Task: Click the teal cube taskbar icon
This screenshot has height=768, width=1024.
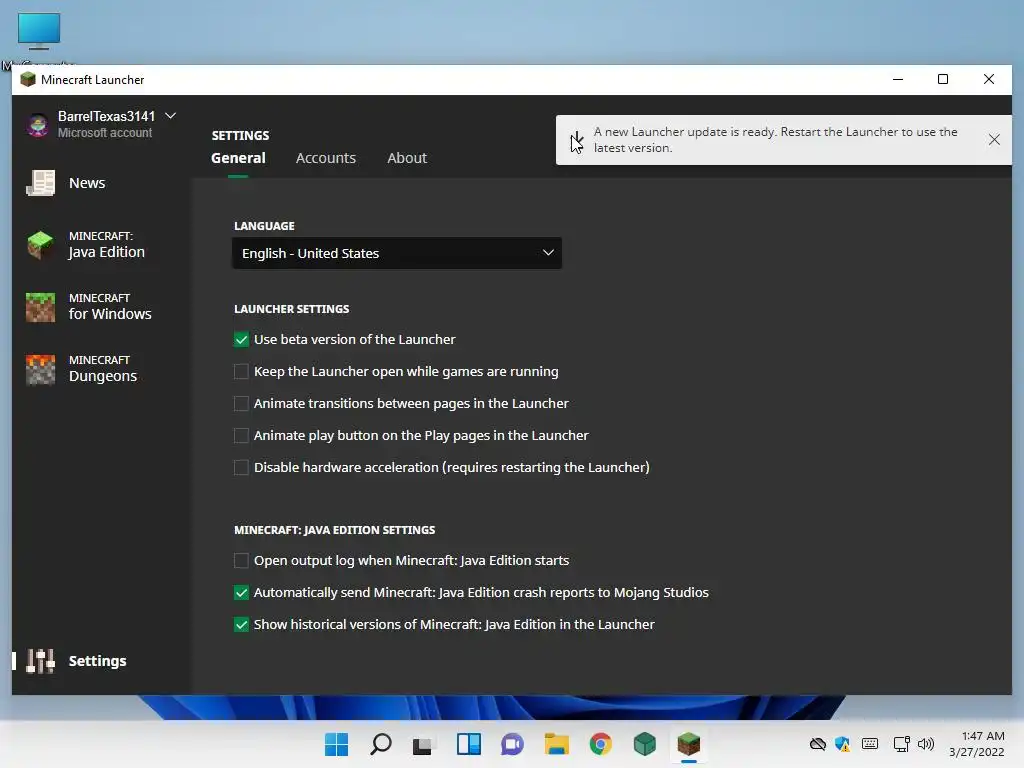Action: click(x=645, y=744)
